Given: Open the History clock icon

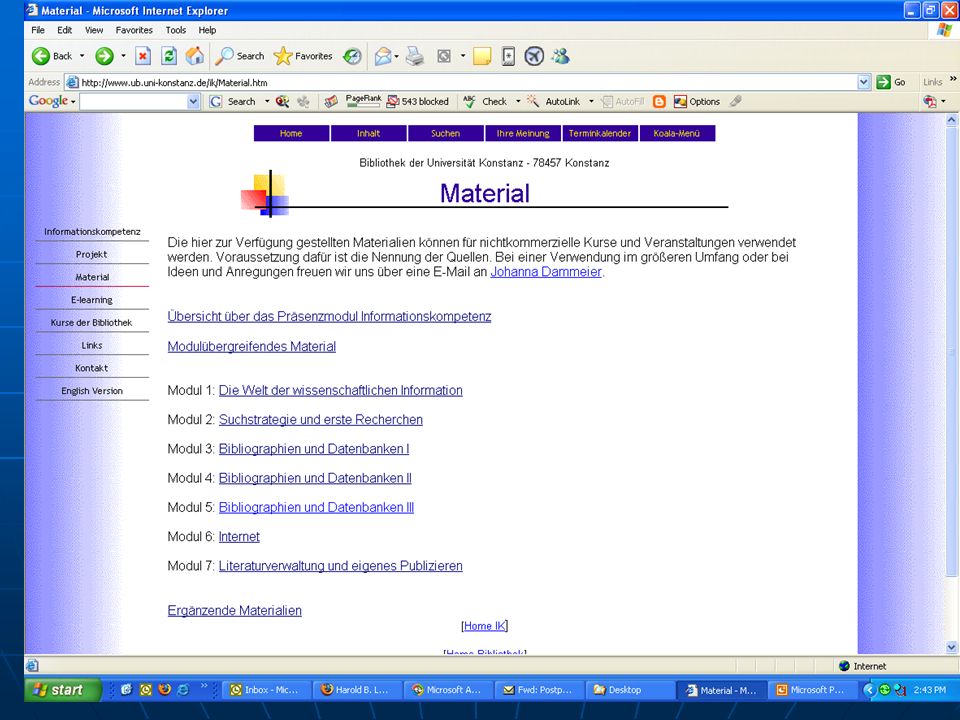Looking at the screenshot, I should [x=352, y=56].
